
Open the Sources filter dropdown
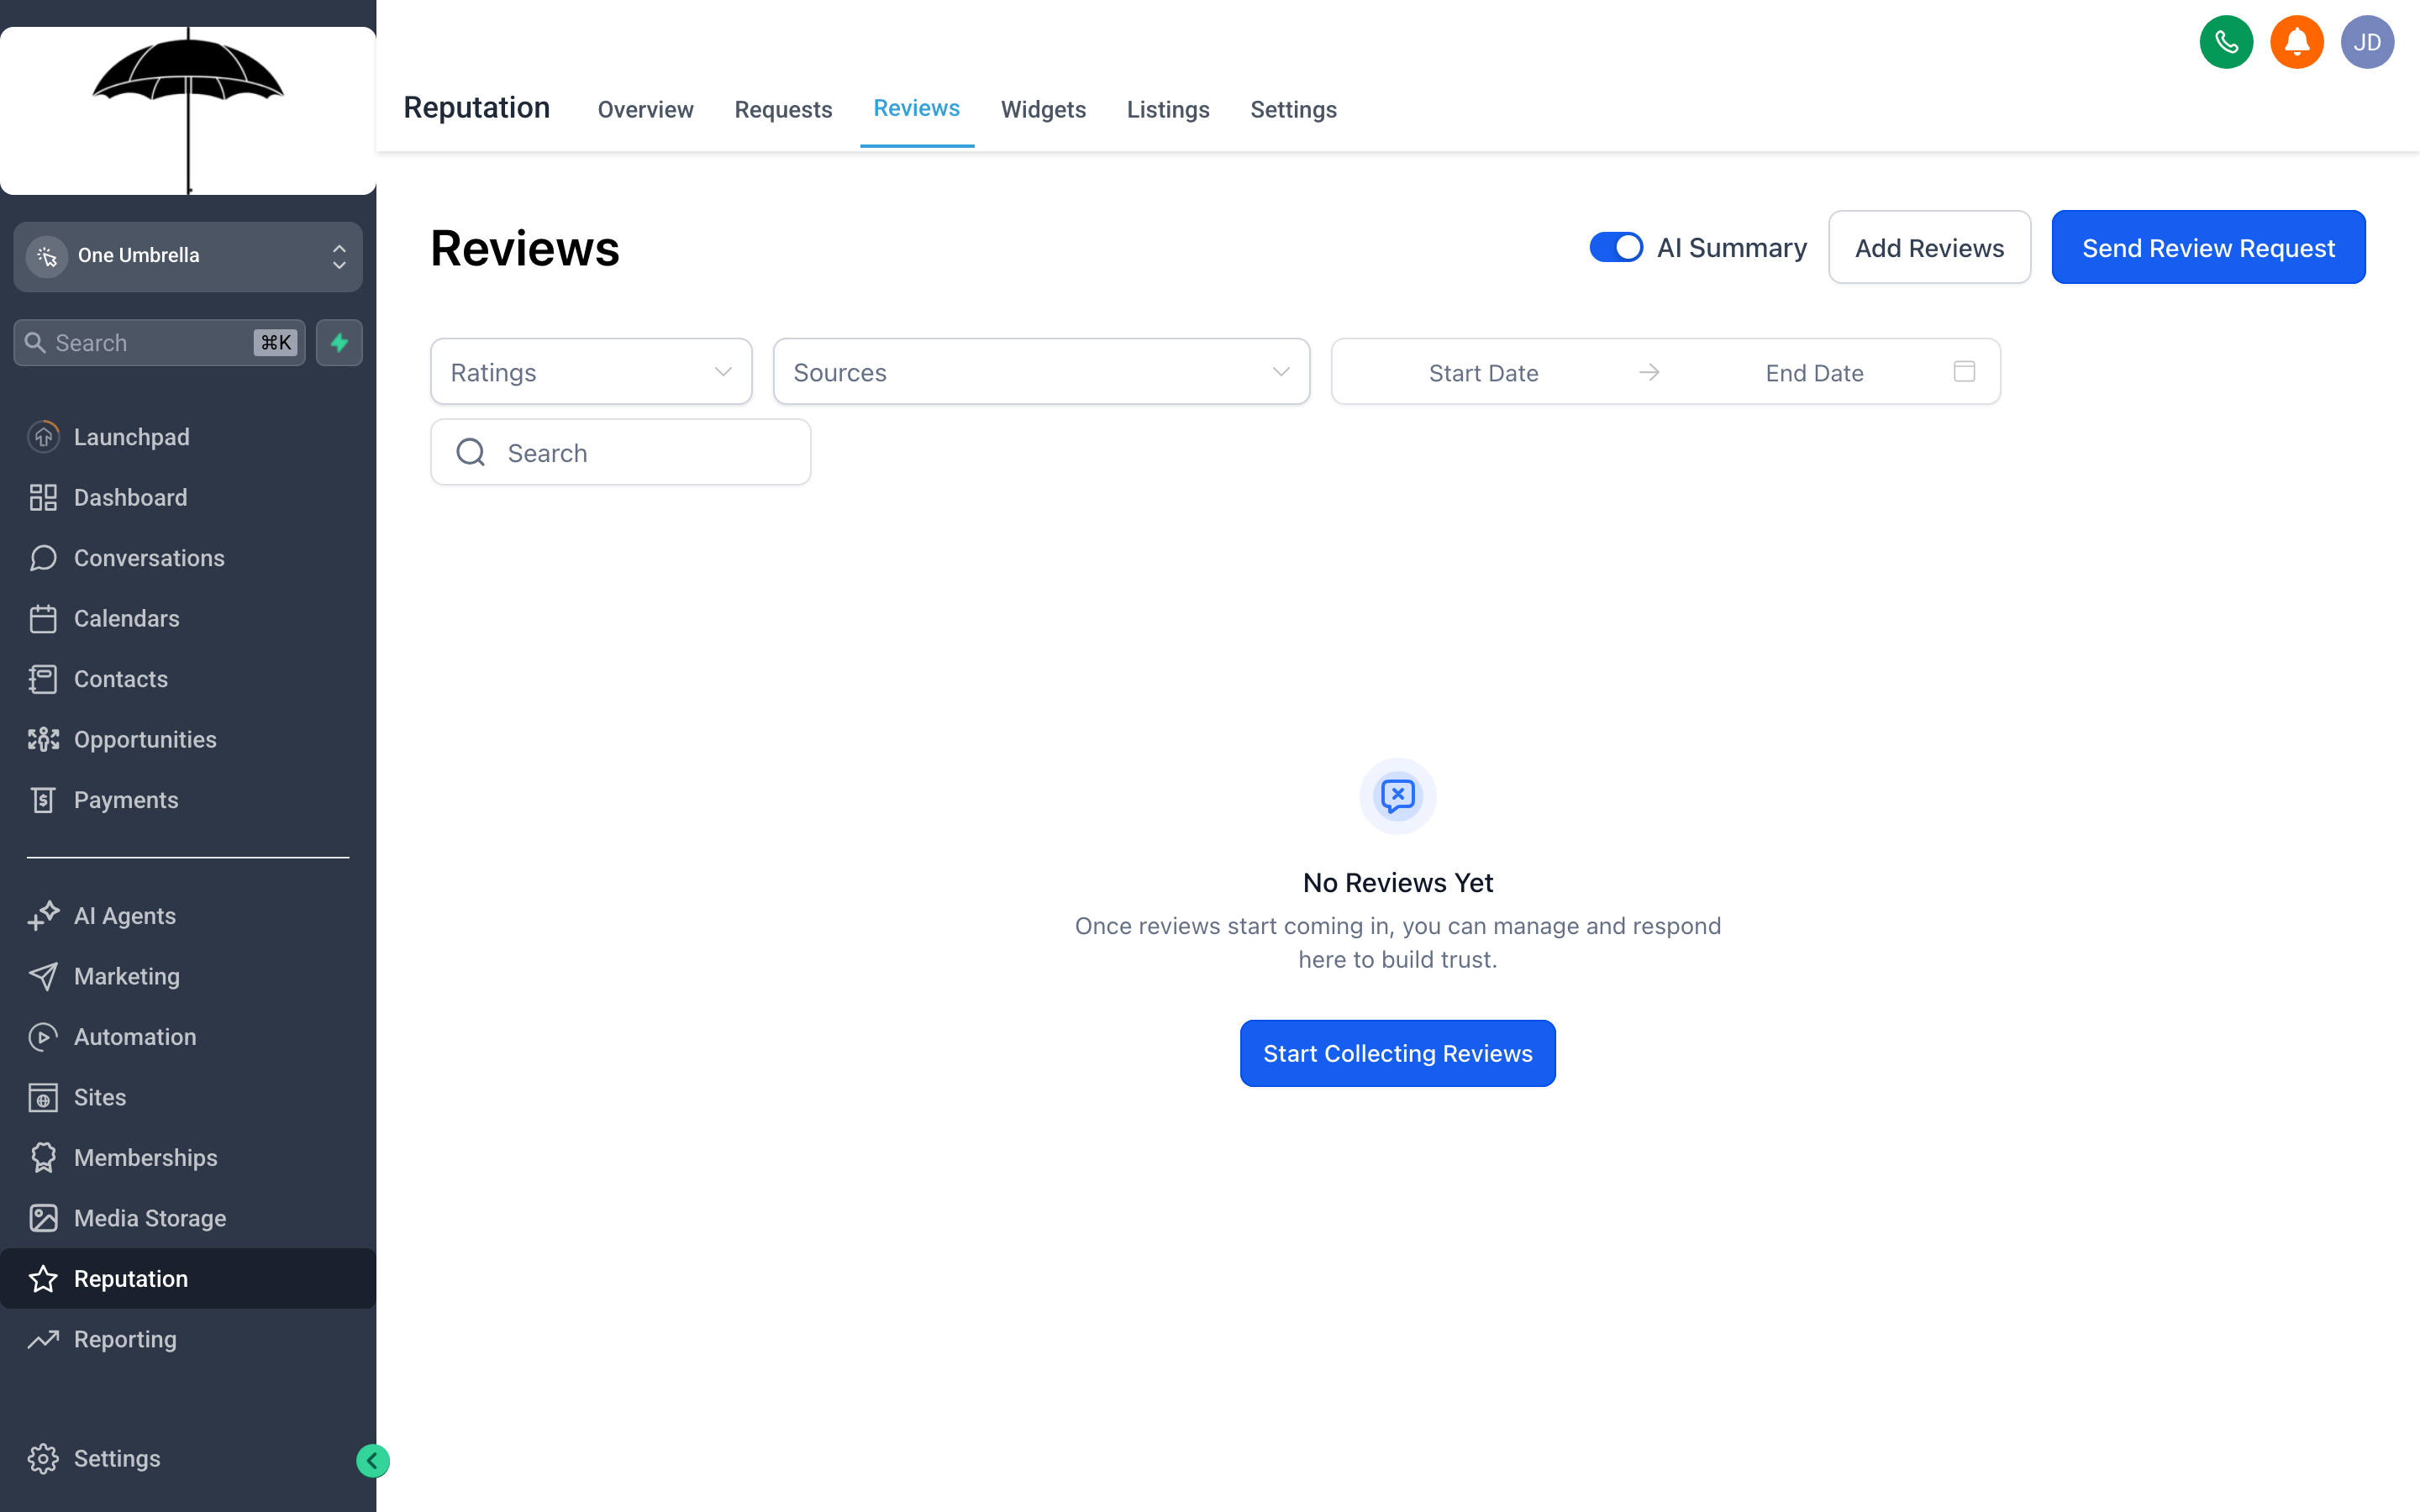(1041, 372)
